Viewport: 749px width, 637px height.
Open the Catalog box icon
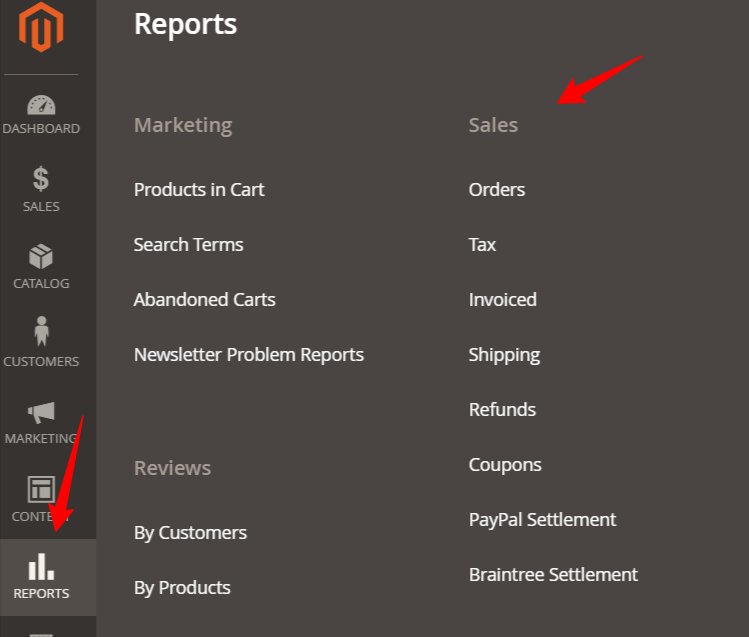point(41,256)
